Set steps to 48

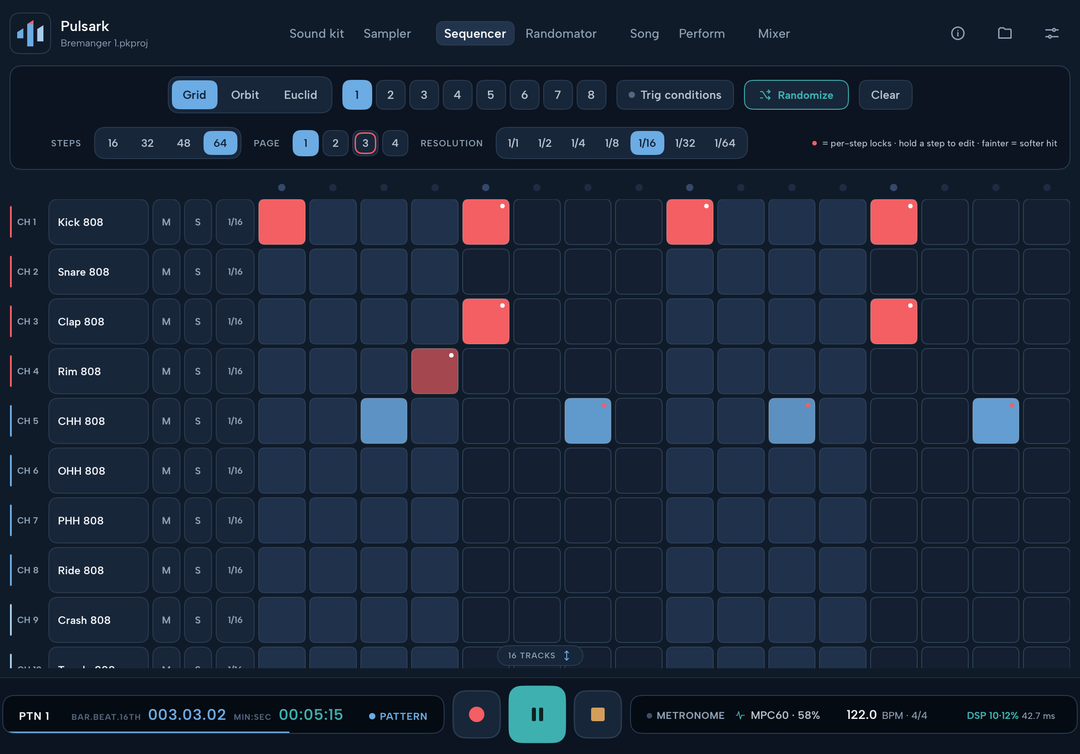tap(183, 143)
